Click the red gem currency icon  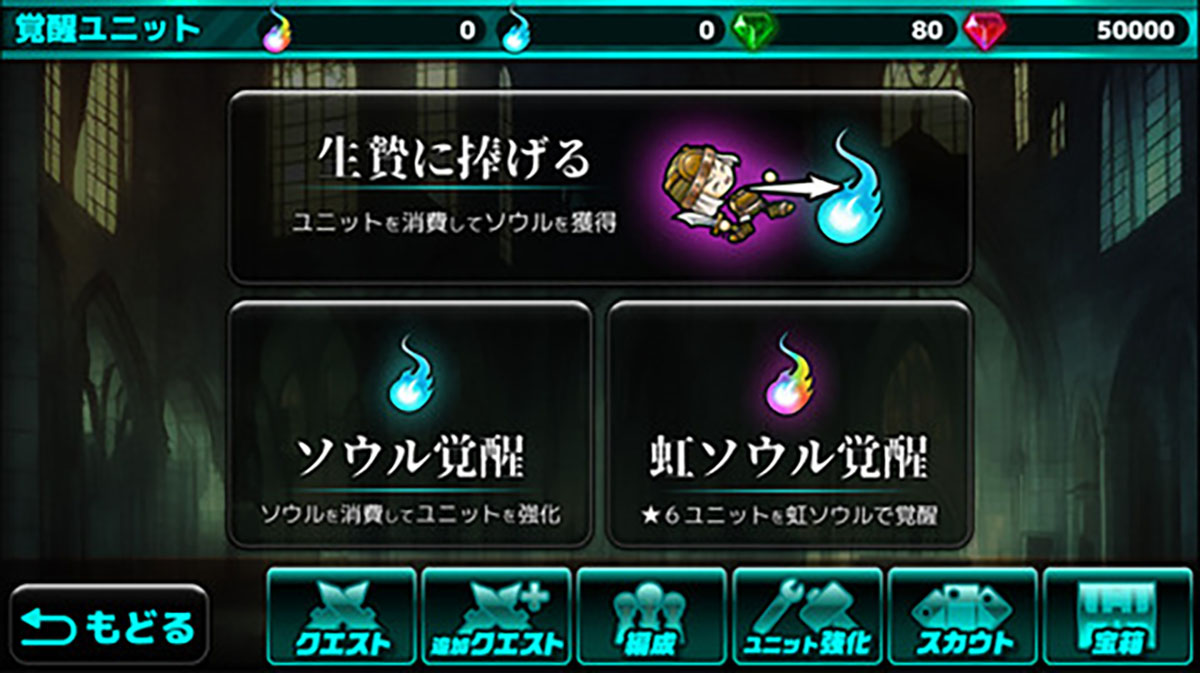(985, 30)
